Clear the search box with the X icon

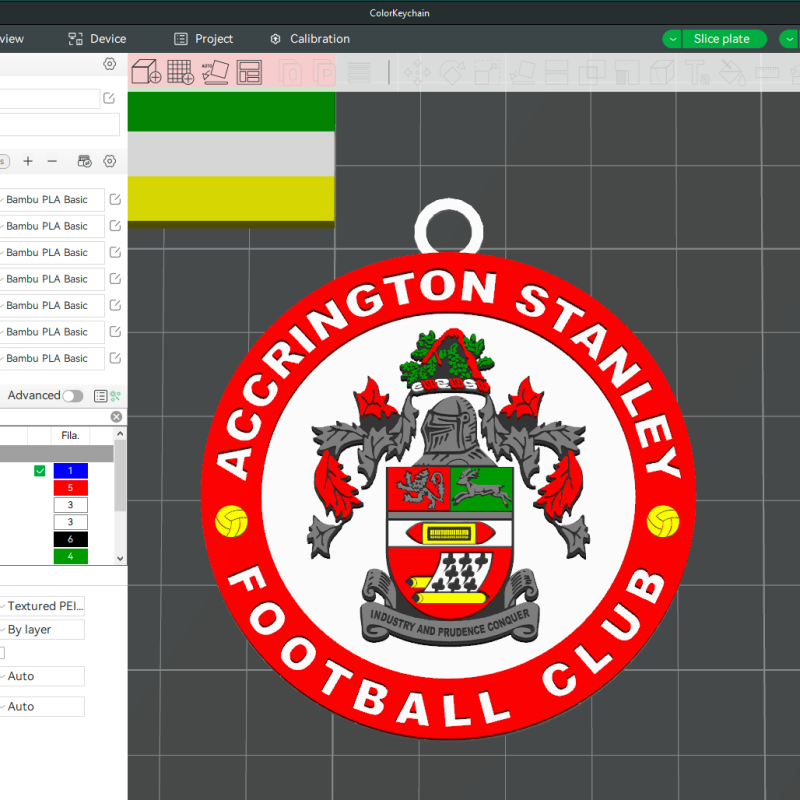(x=116, y=417)
